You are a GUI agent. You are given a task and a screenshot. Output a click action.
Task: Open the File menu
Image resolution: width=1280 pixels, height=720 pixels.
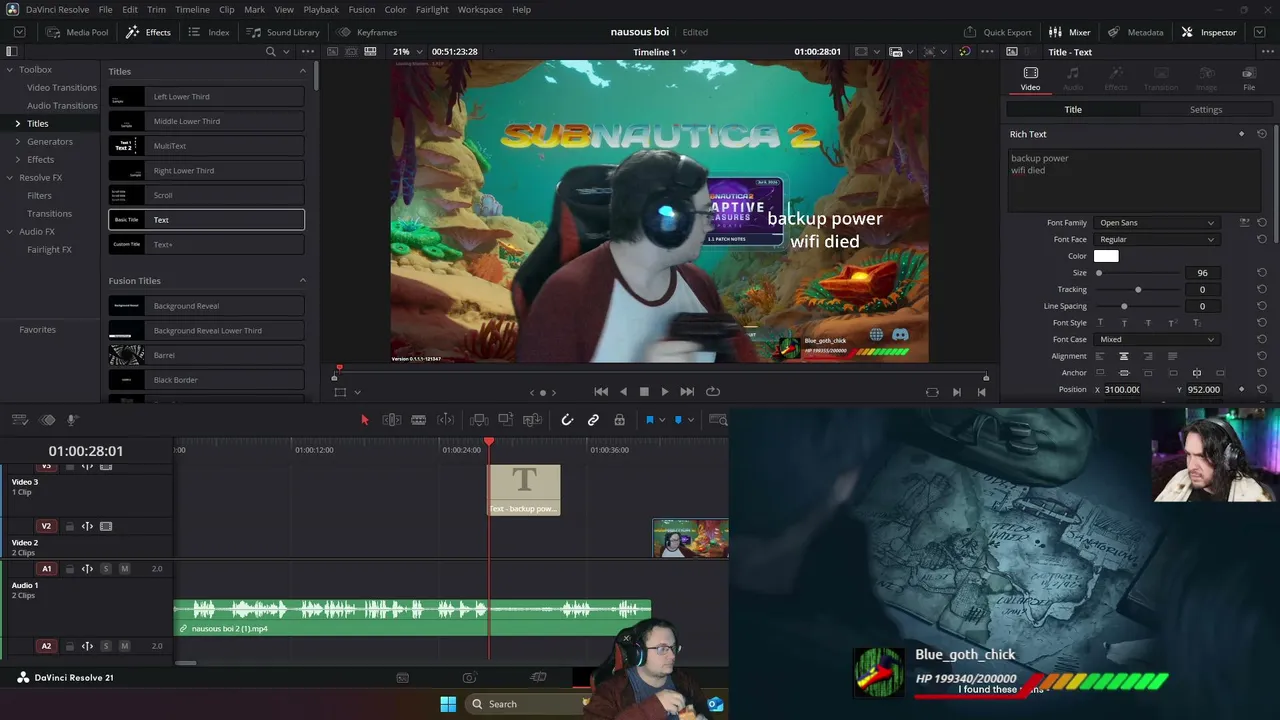click(x=105, y=9)
